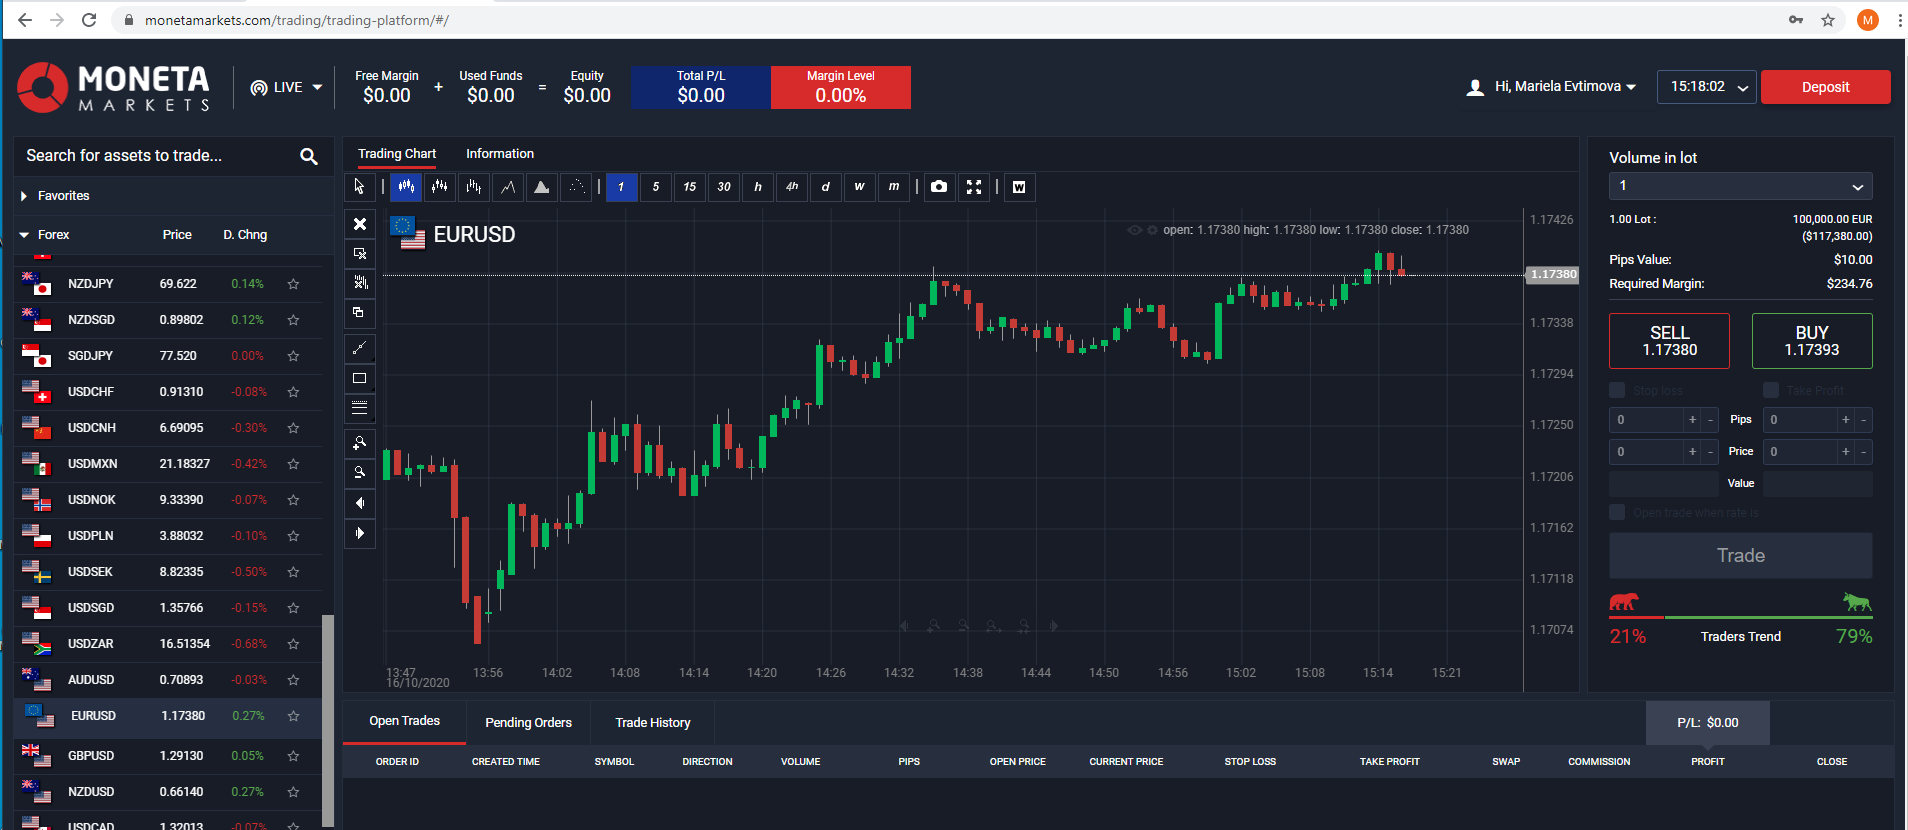This screenshot has width=1908, height=830.
Task: Switch chart to OHLC bars style
Action: [x=474, y=187]
